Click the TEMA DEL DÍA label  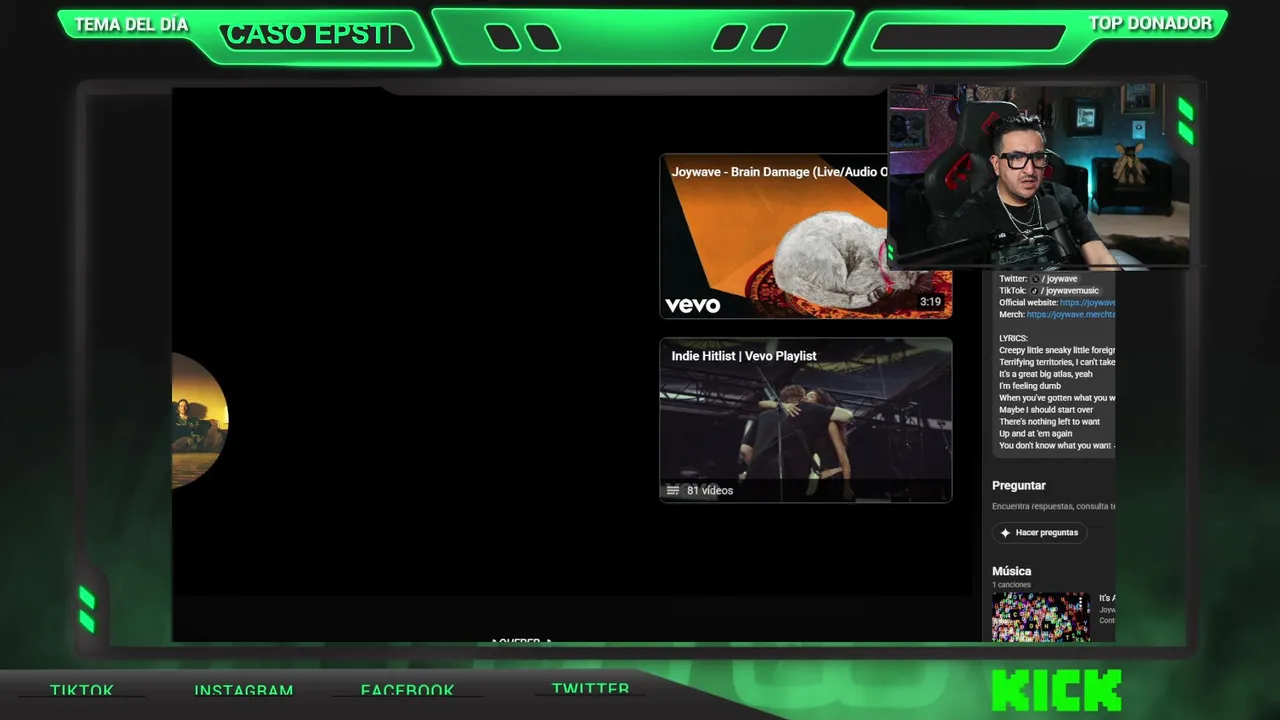point(131,25)
